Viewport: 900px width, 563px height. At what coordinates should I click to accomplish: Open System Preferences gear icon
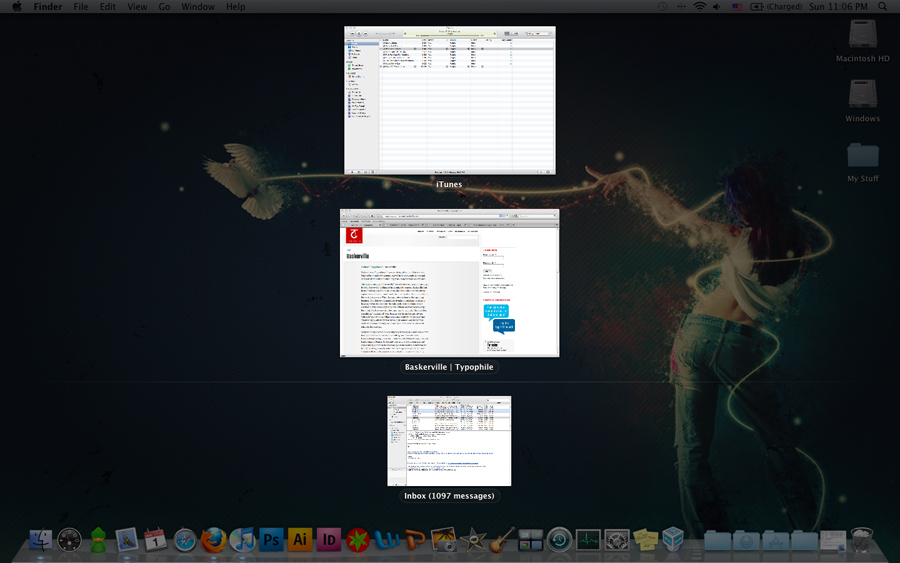pos(617,540)
